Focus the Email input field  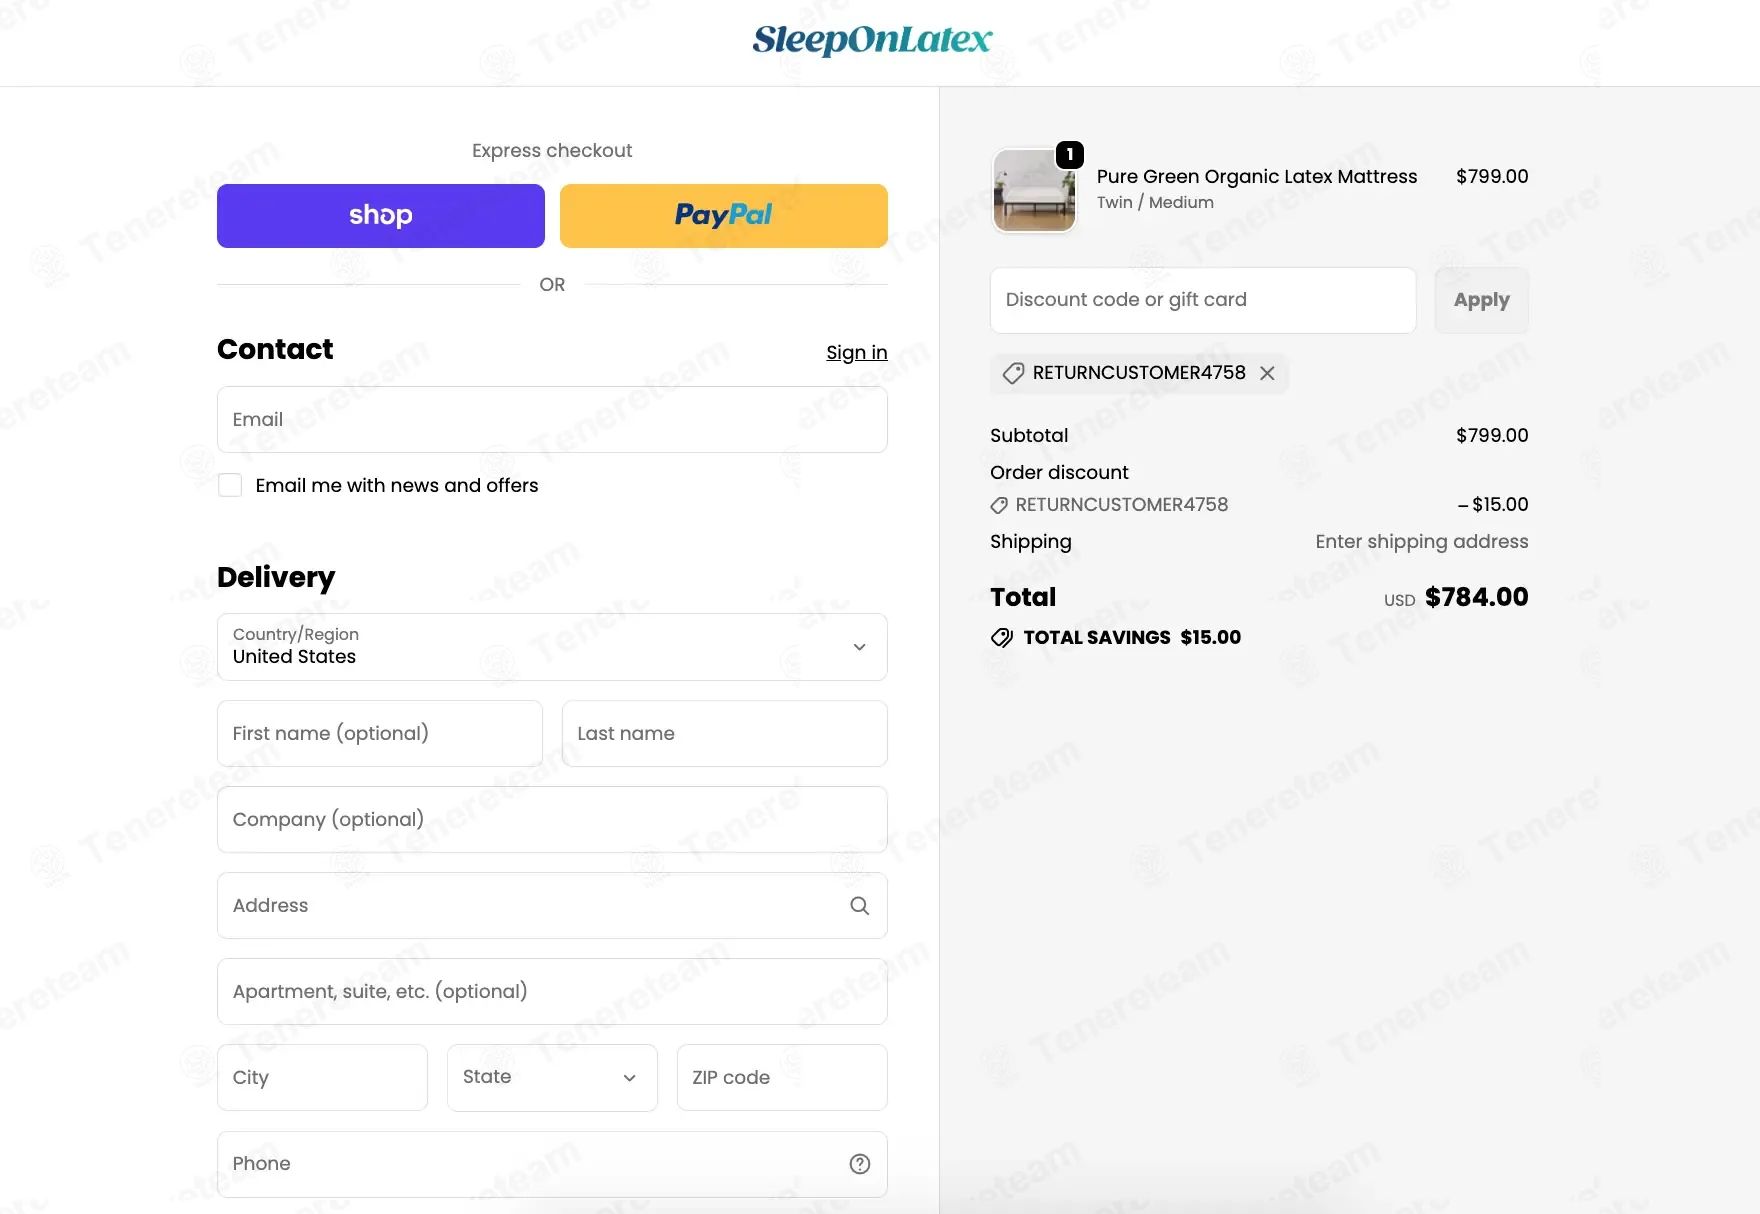(x=552, y=419)
